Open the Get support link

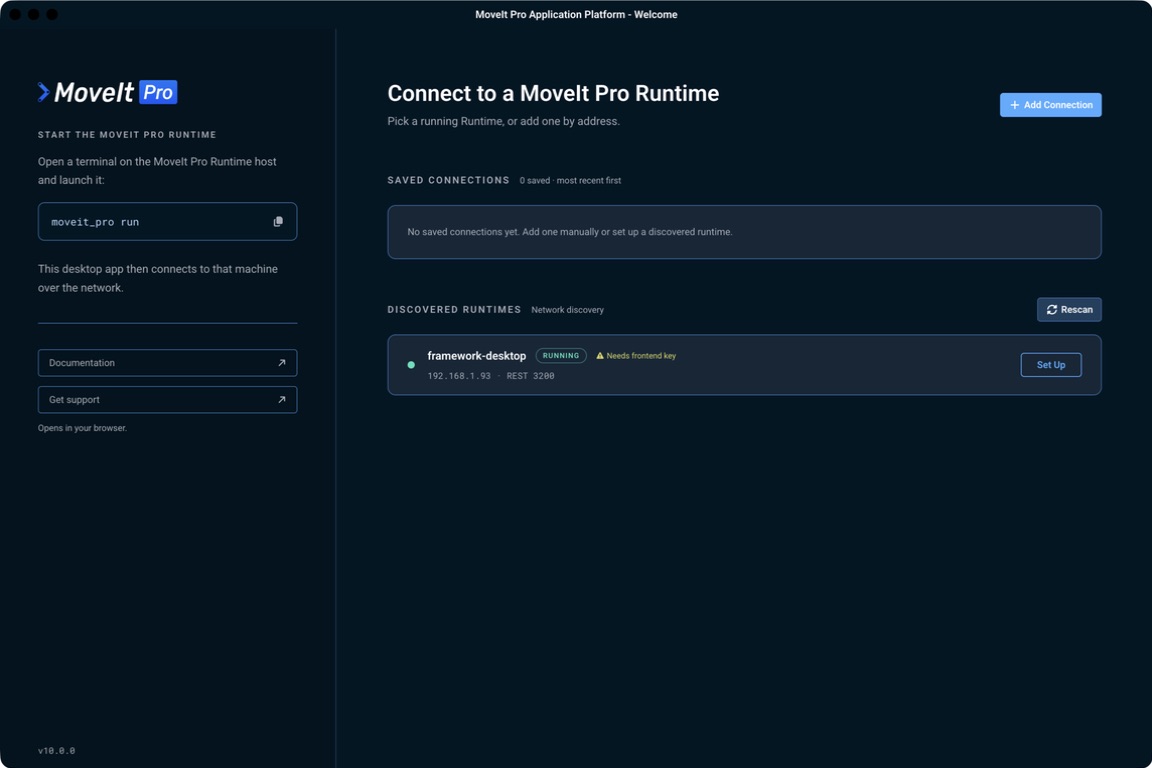168,400
